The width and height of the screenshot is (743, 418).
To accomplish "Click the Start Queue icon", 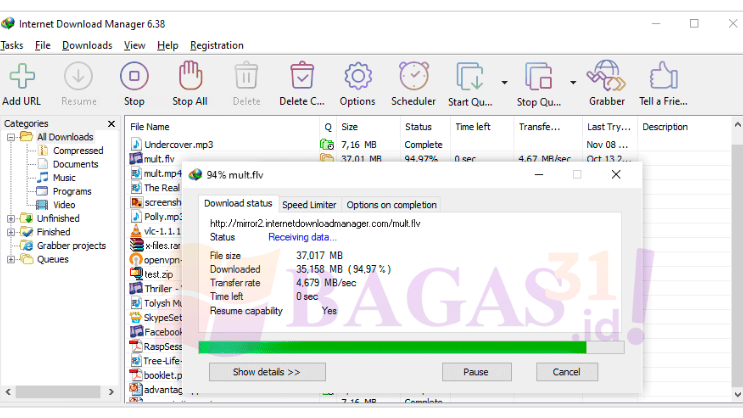I will 469,78.
